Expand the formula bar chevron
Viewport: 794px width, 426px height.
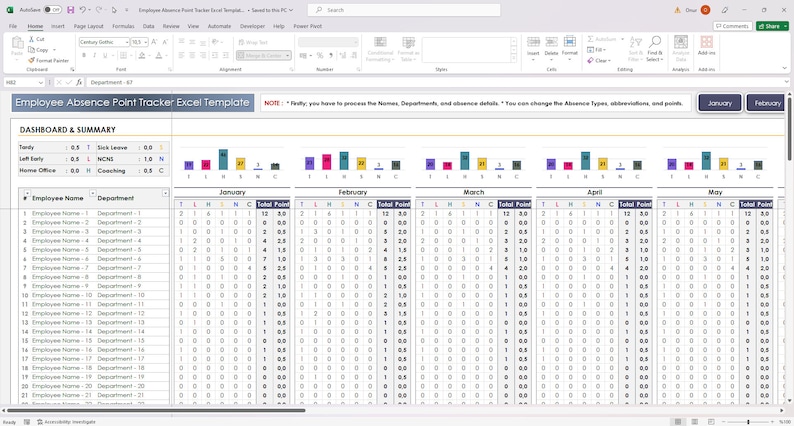click(x=786, y=82)
